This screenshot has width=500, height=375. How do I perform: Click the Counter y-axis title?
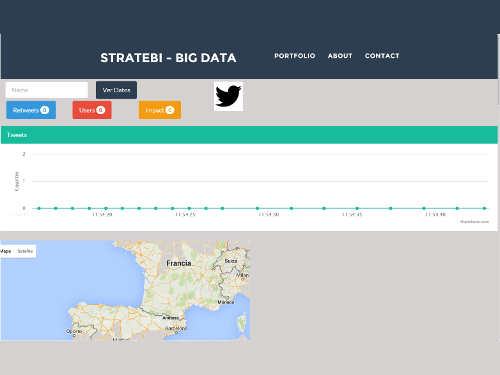click(x=17, y=181)
